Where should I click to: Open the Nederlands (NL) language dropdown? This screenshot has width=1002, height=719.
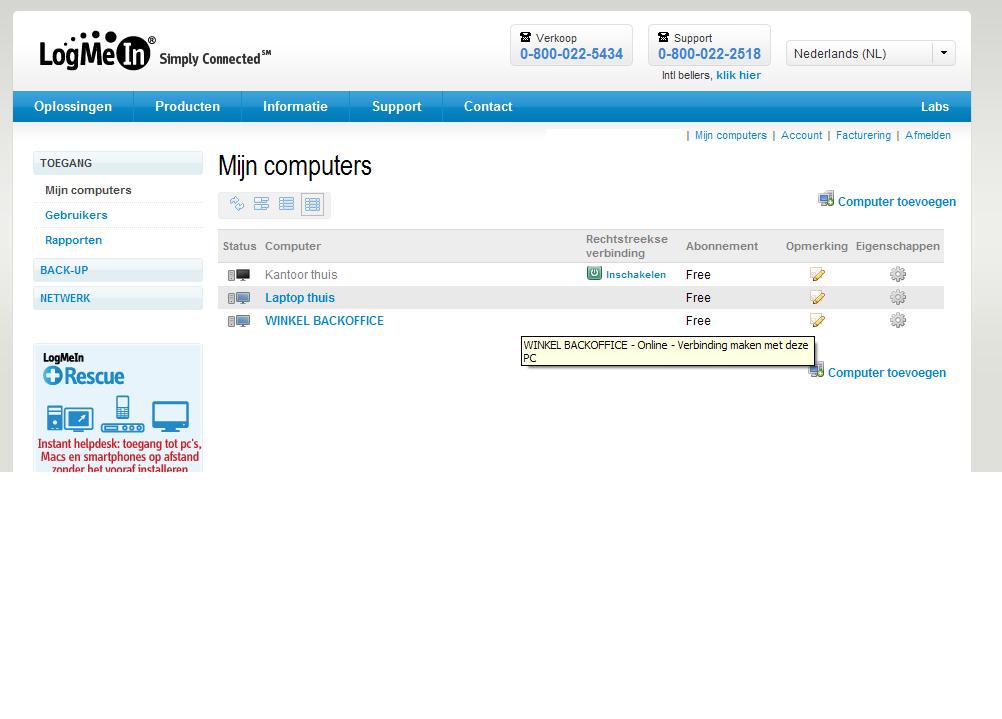(x=943, y=54)
